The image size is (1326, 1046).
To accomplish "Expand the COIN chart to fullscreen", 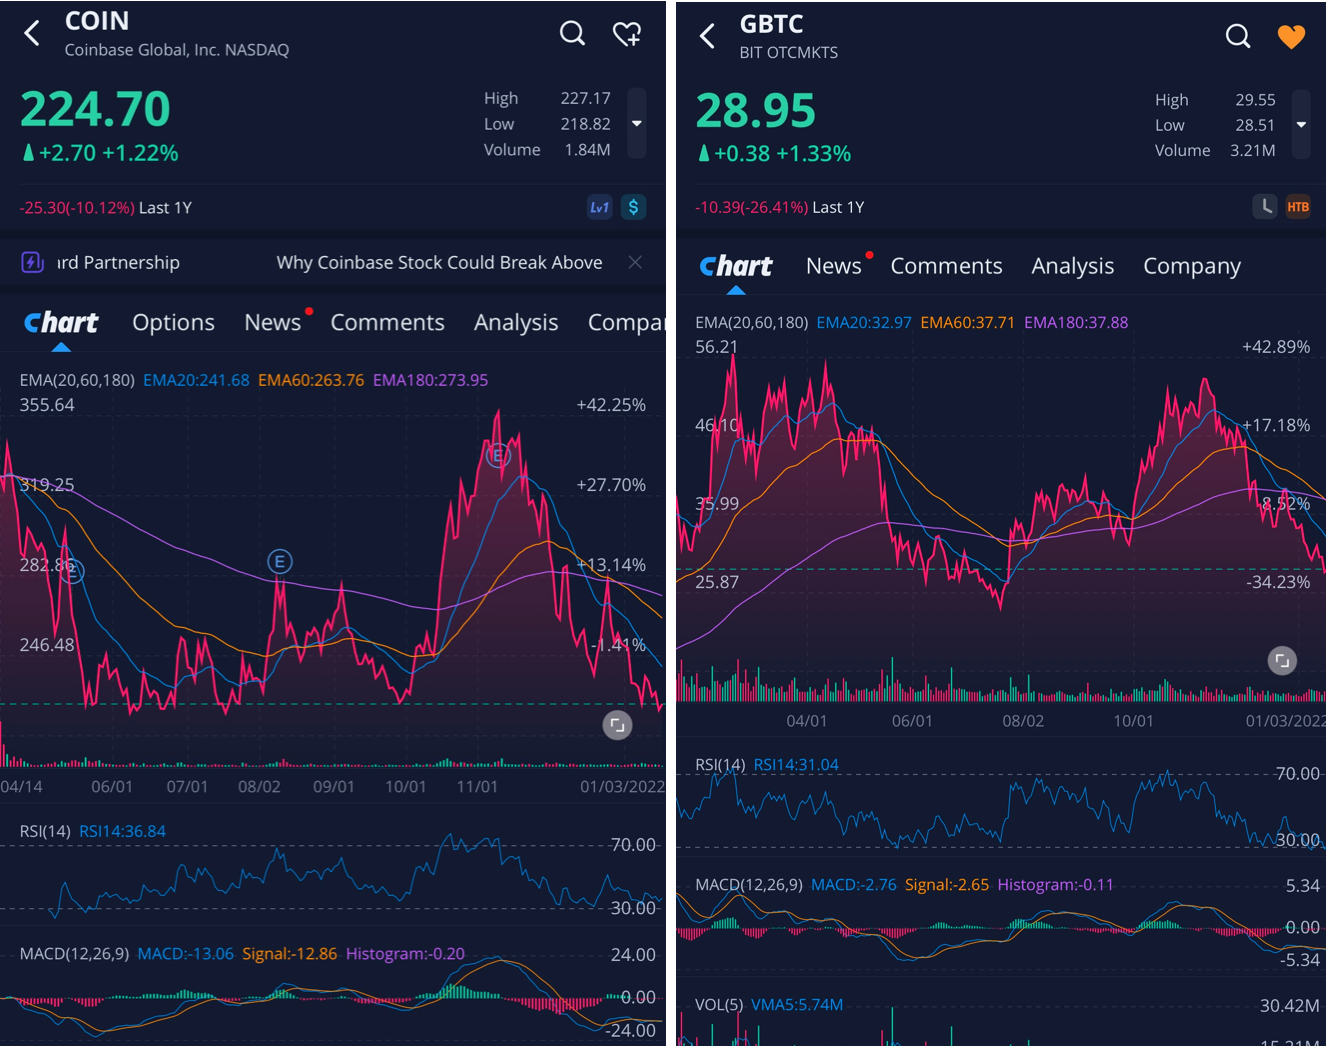I will tap(617, 725).
